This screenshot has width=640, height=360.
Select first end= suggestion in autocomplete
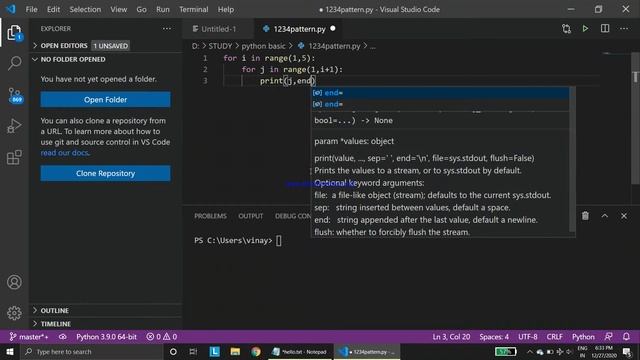[x=441, y=93]
